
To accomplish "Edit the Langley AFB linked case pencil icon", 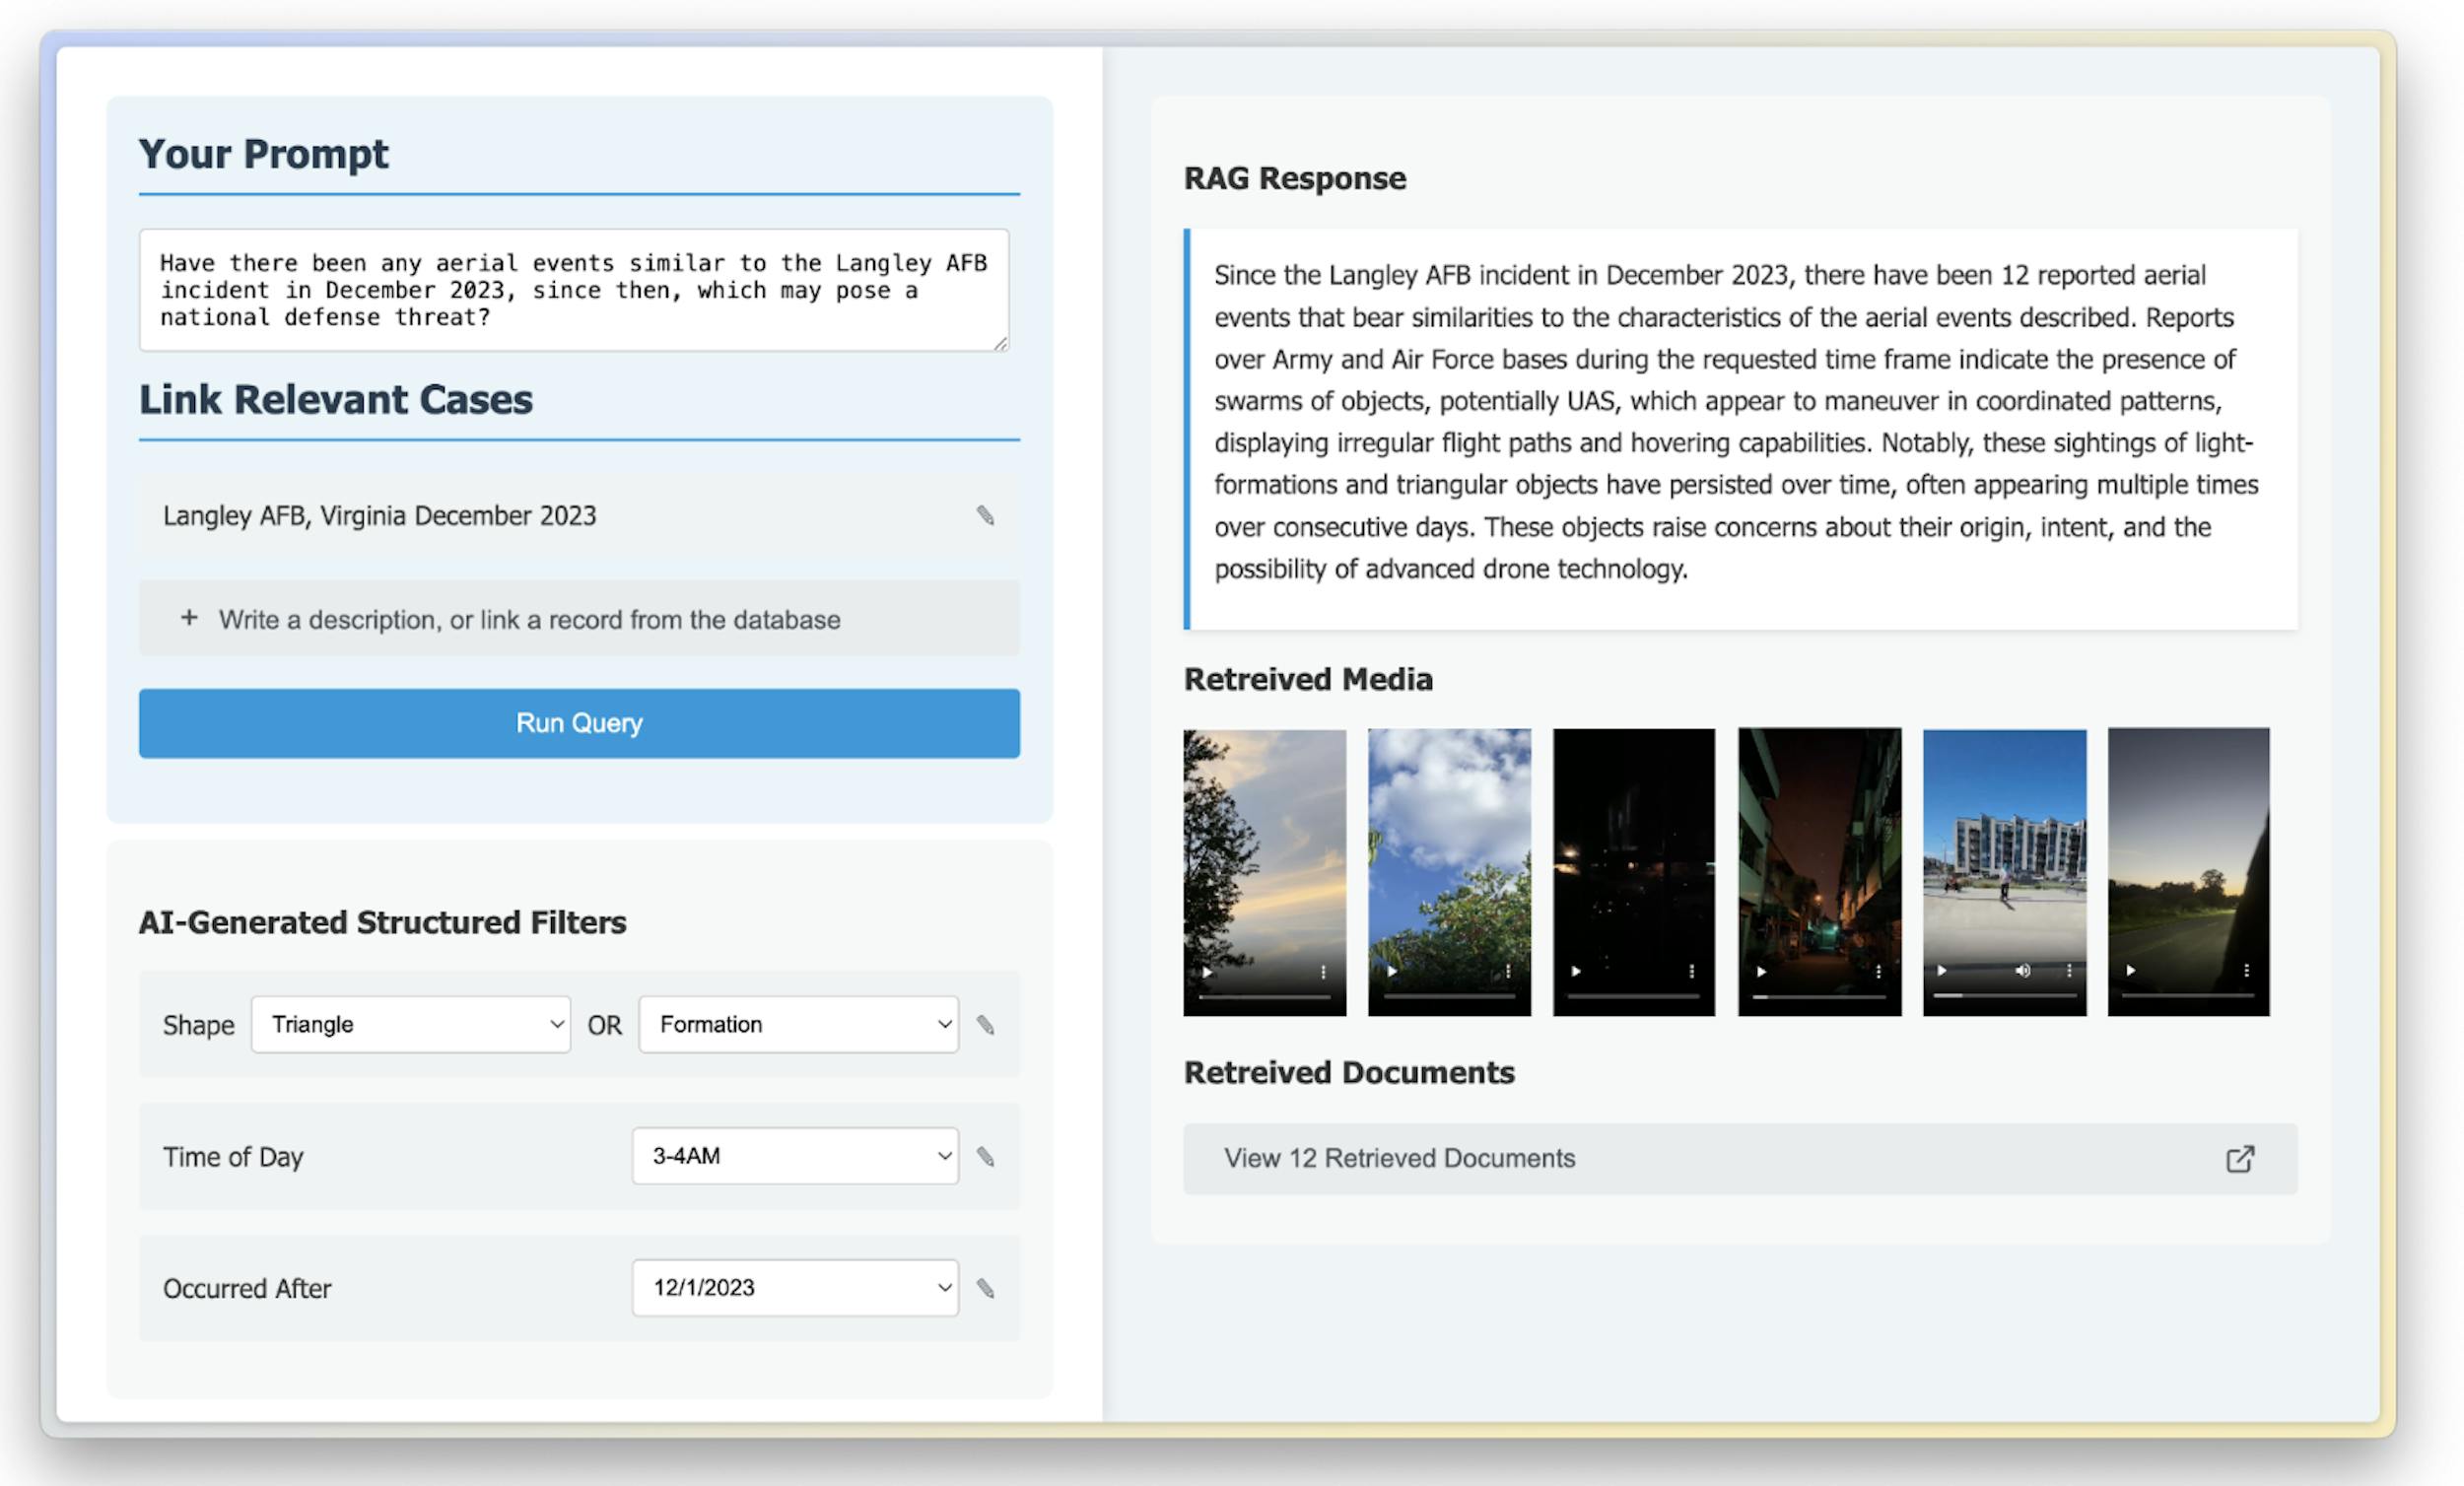I will [985, 515].
